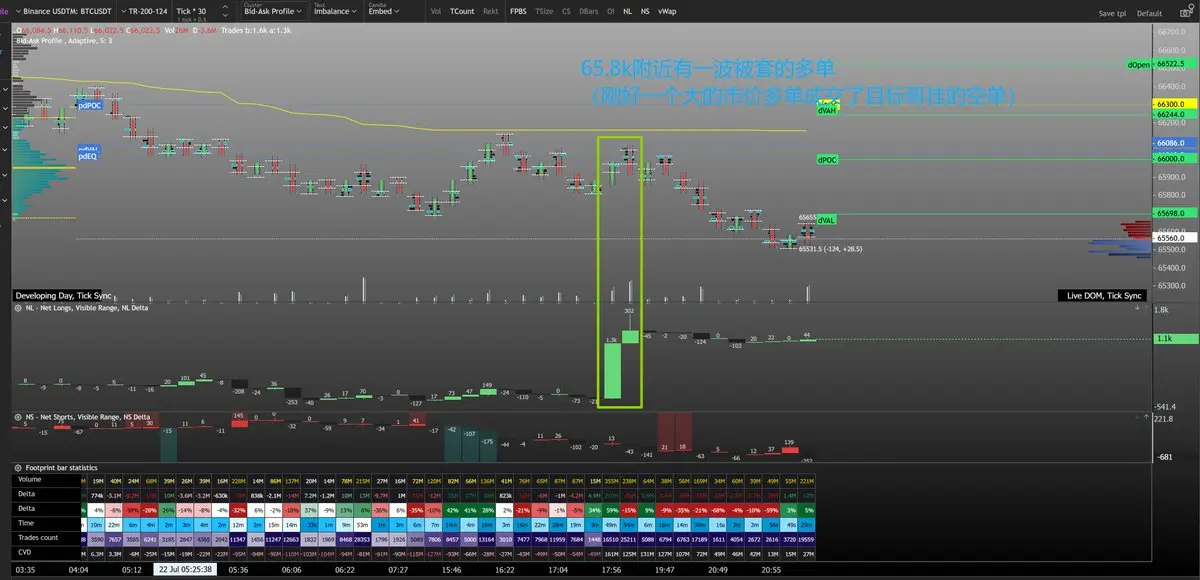Click the NS - Net Shorts panel title
The height and width of the screenshot is (580, 1200).
(86, 416)
